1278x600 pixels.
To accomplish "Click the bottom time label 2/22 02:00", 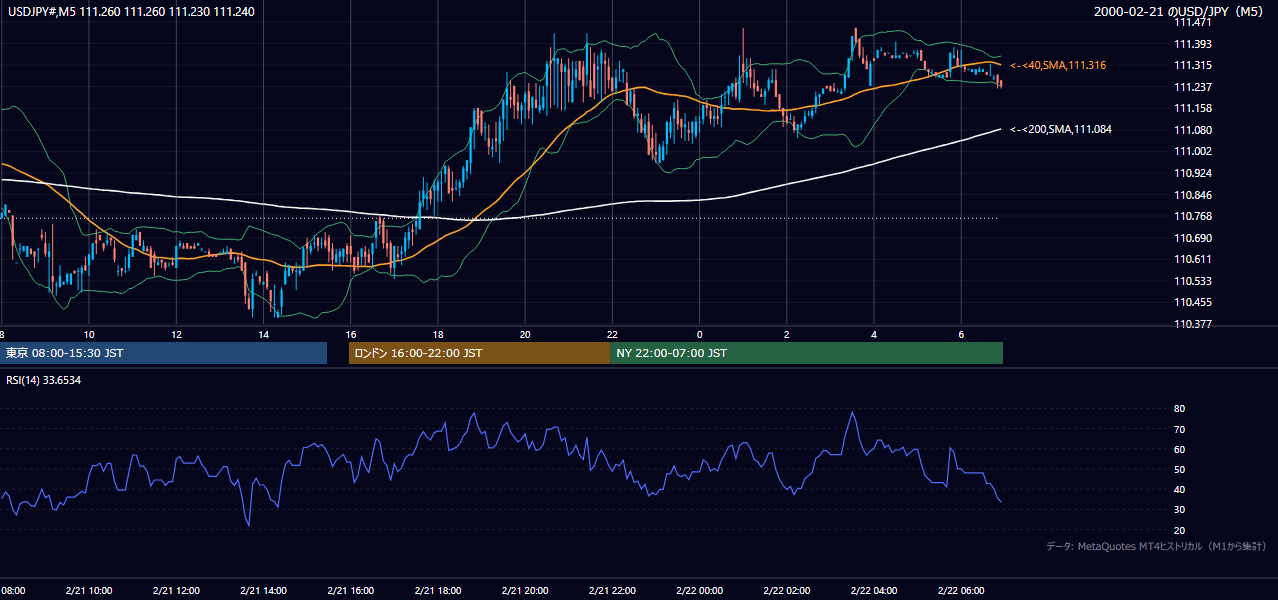I will [786, 590].
